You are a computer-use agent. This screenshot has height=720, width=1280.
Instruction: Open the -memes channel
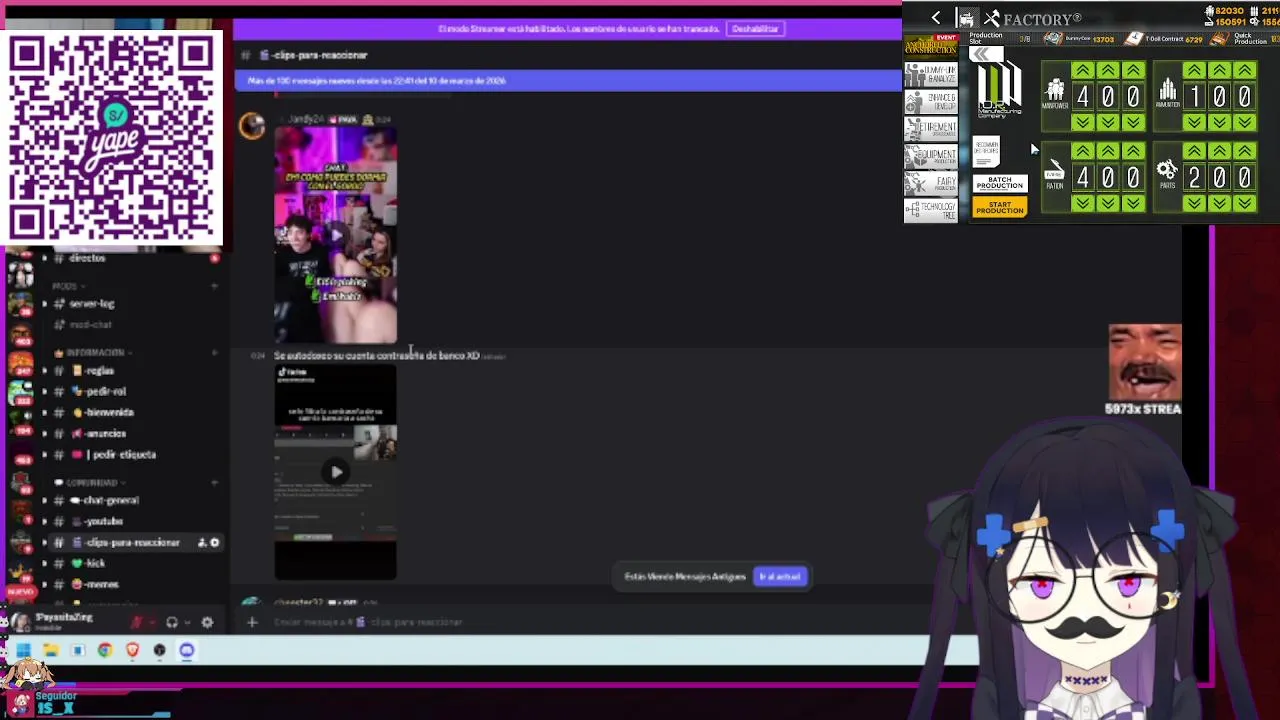point(102,584)
